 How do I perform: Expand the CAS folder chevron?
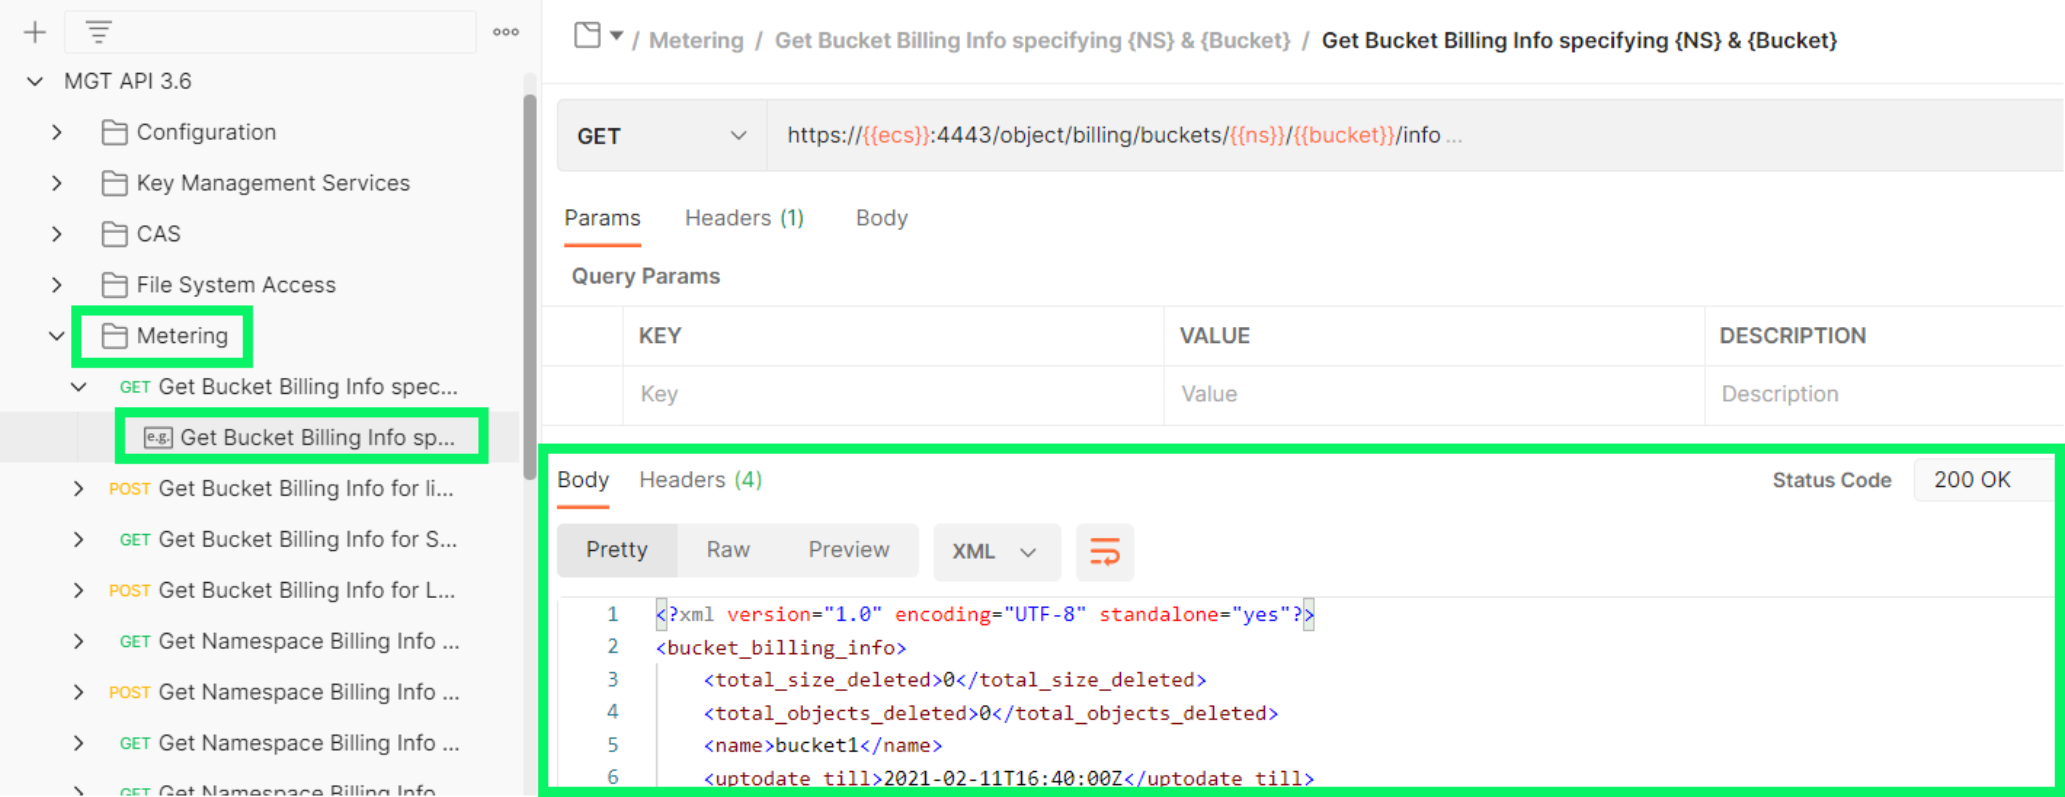click(x=57, y=234)
